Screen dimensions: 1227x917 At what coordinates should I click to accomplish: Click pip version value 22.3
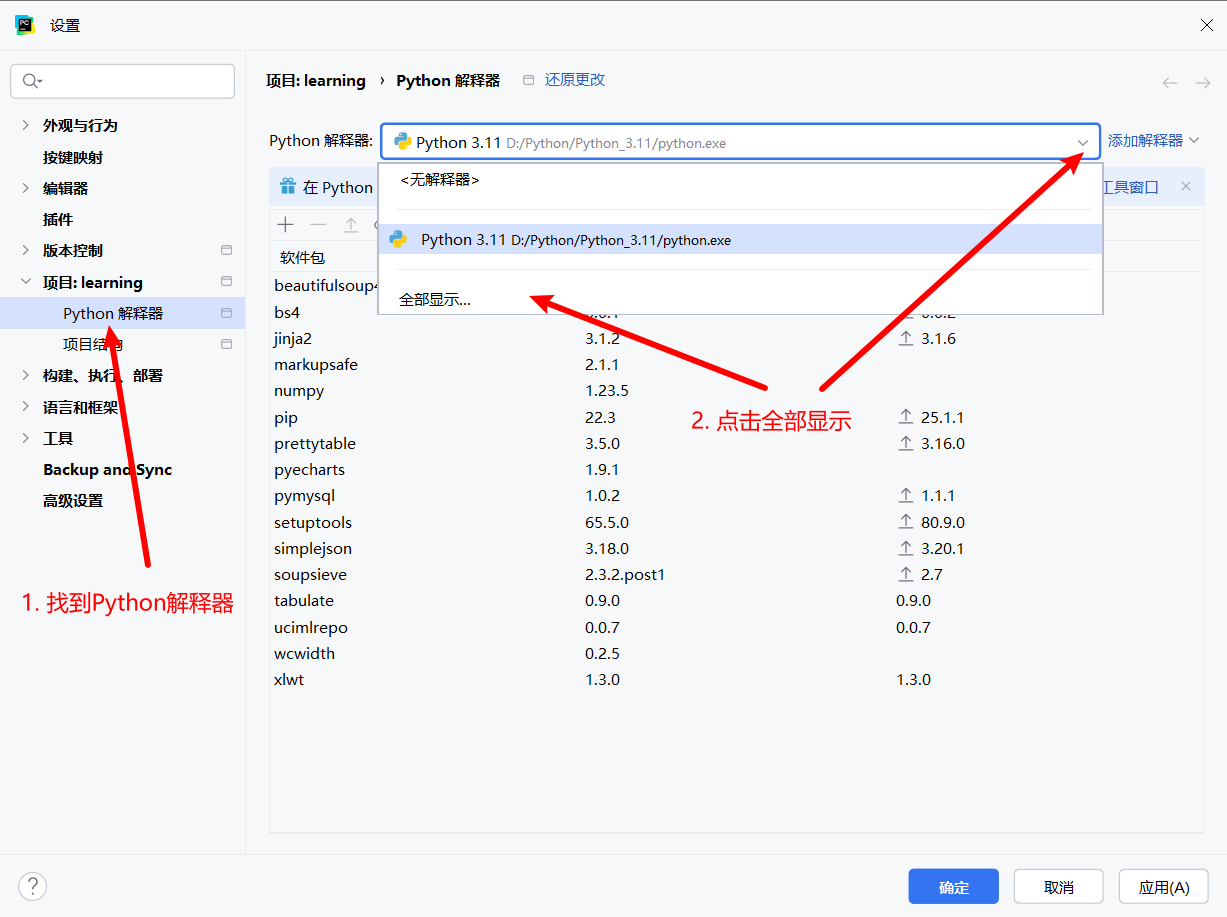tap(600, 417)
